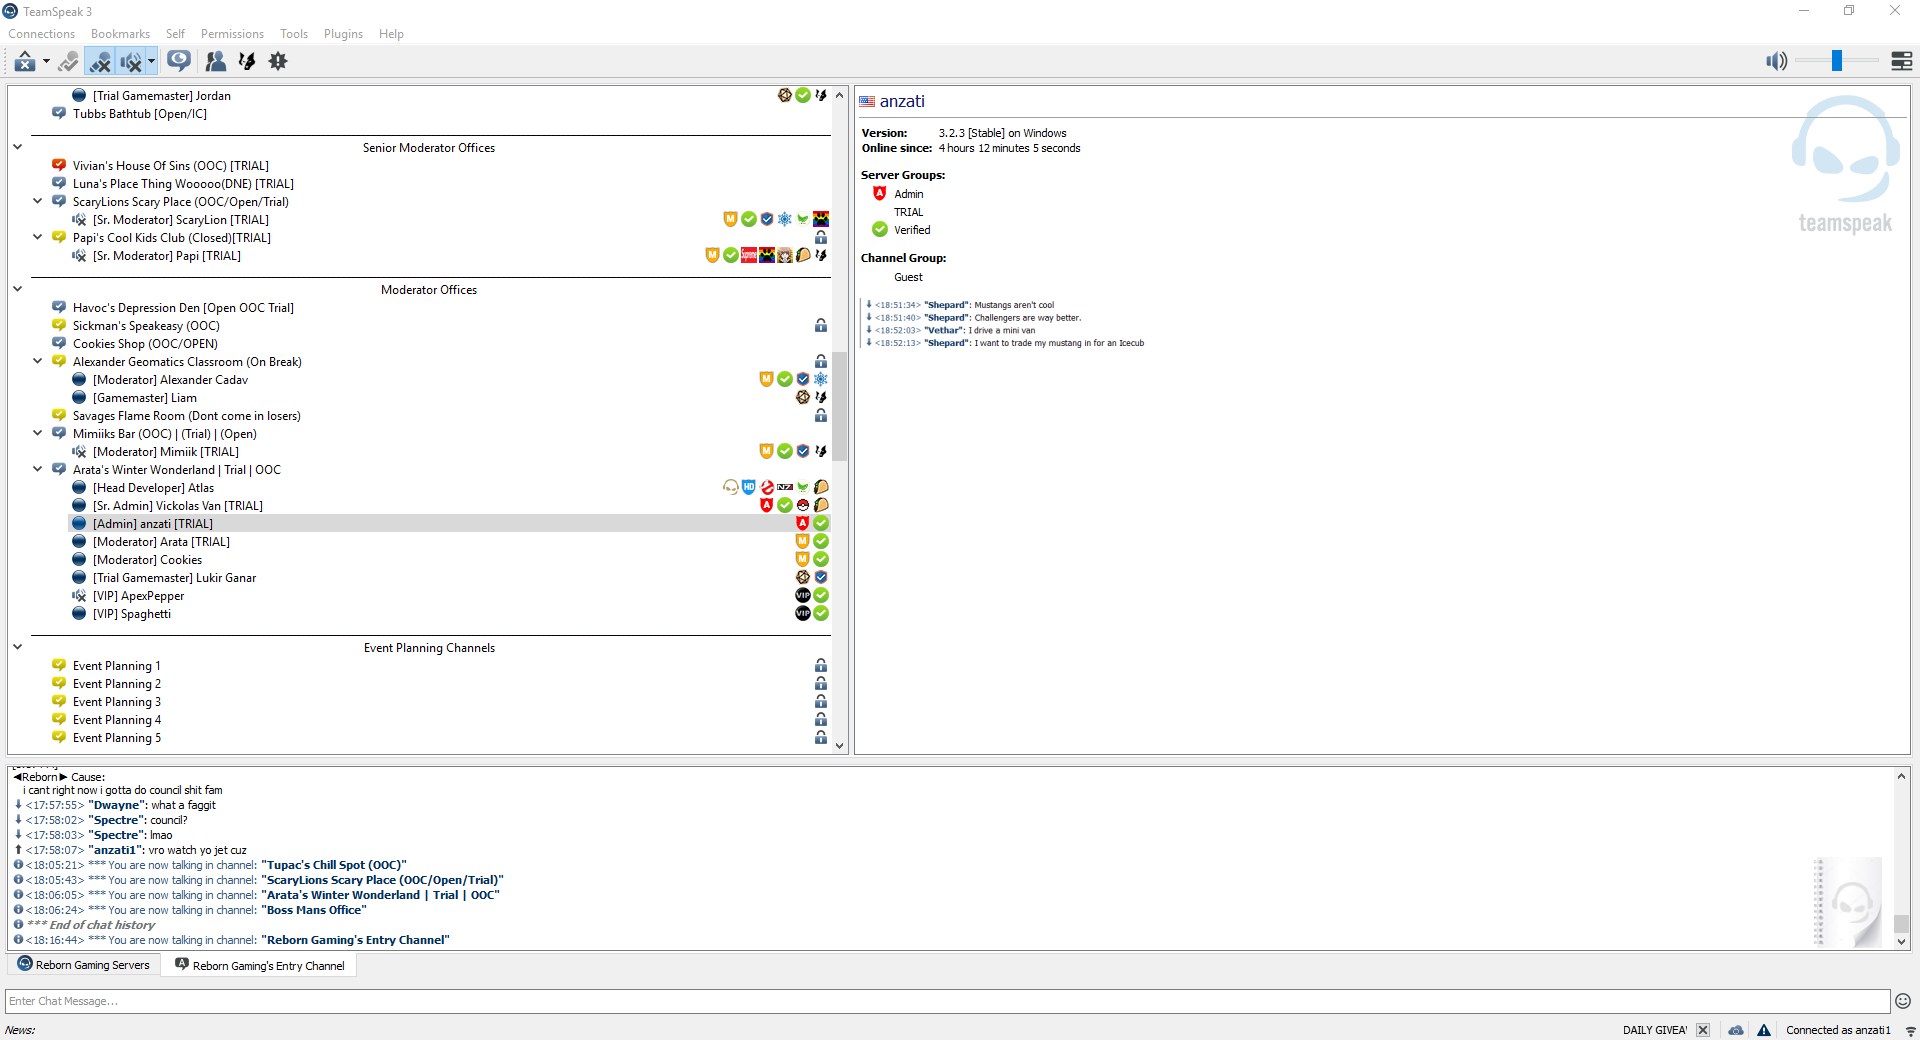Select Luna's Place Thing channel
Image resolution: width=1920 pixels, height=1040 pixels.
[183, 184]
